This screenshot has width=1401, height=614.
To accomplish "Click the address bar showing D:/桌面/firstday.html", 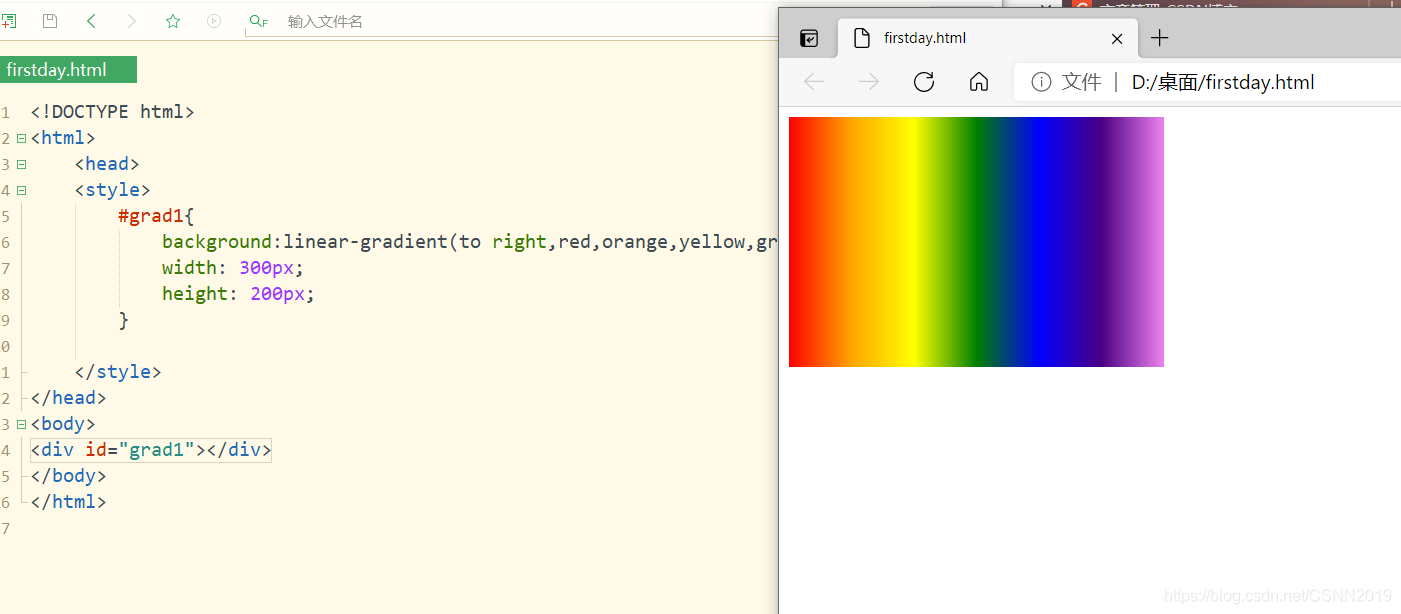I will point(1223,82).
